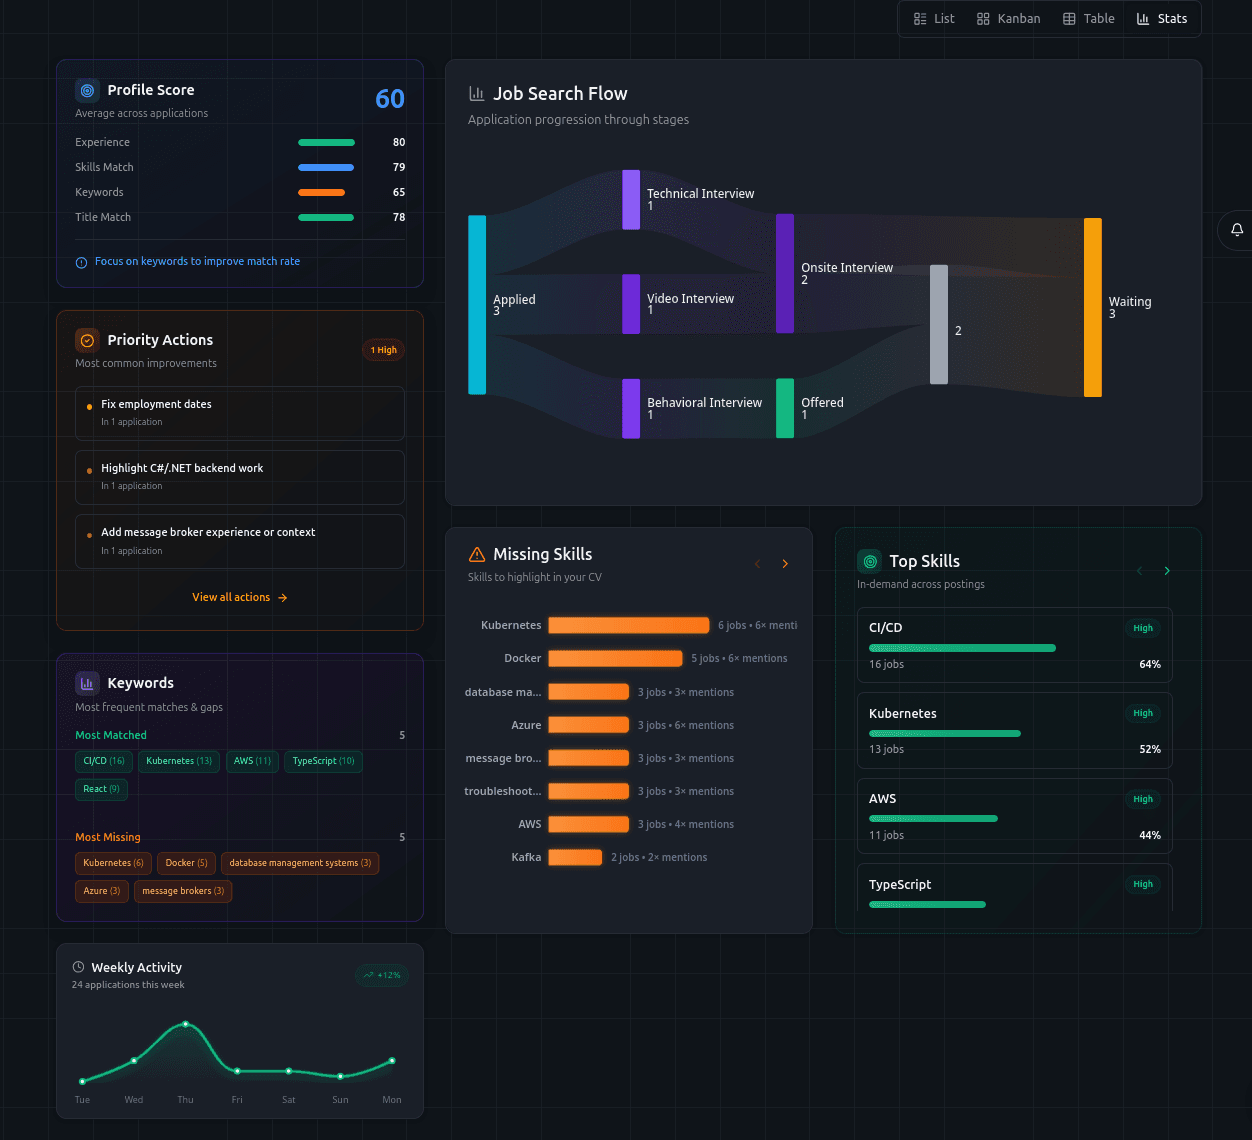Open the 'Fix employment dates' action
Viewport: 1252px width, 1140px height.
click(x=240, y=413)
